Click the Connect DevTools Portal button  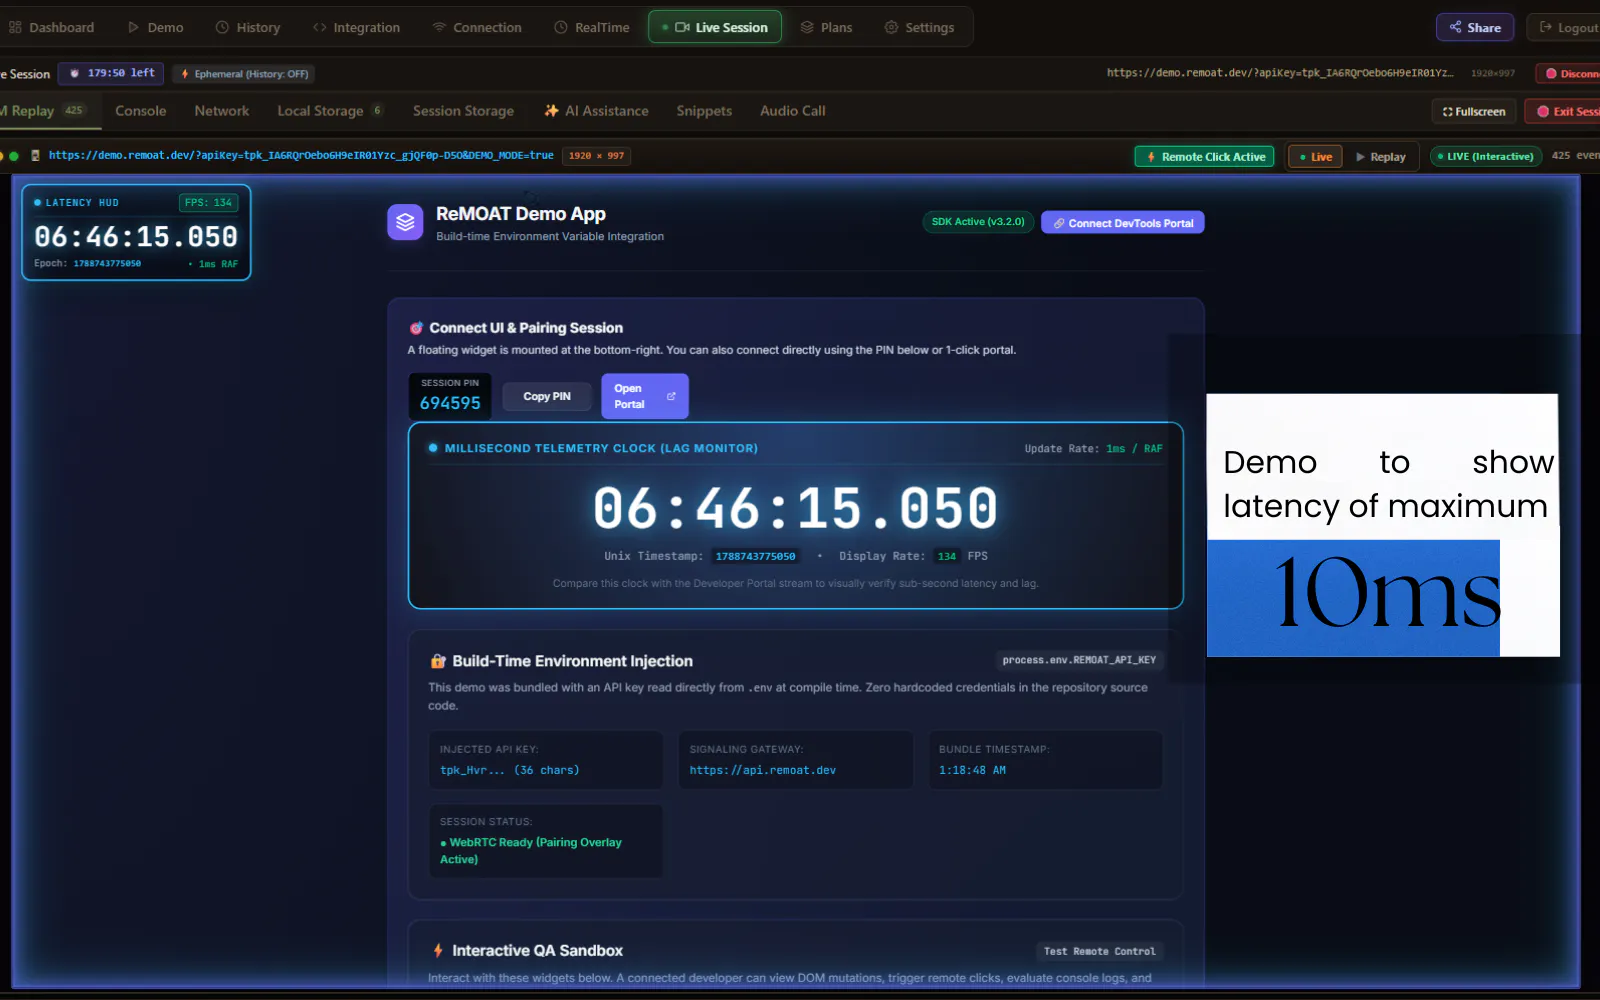[x=1122, y=223]
